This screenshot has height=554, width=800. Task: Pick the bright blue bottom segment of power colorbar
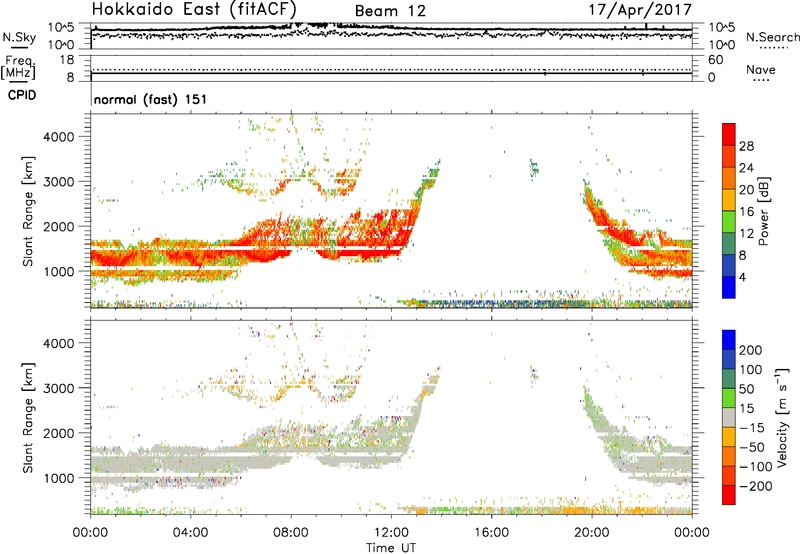[x=729, y=287]
